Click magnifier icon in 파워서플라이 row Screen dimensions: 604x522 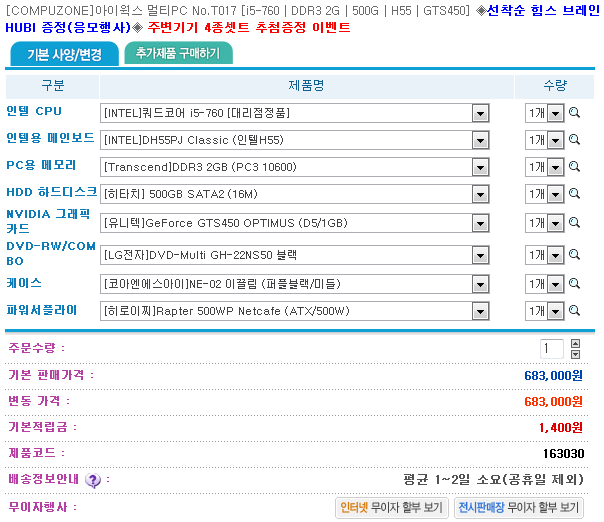pos(574,311)
